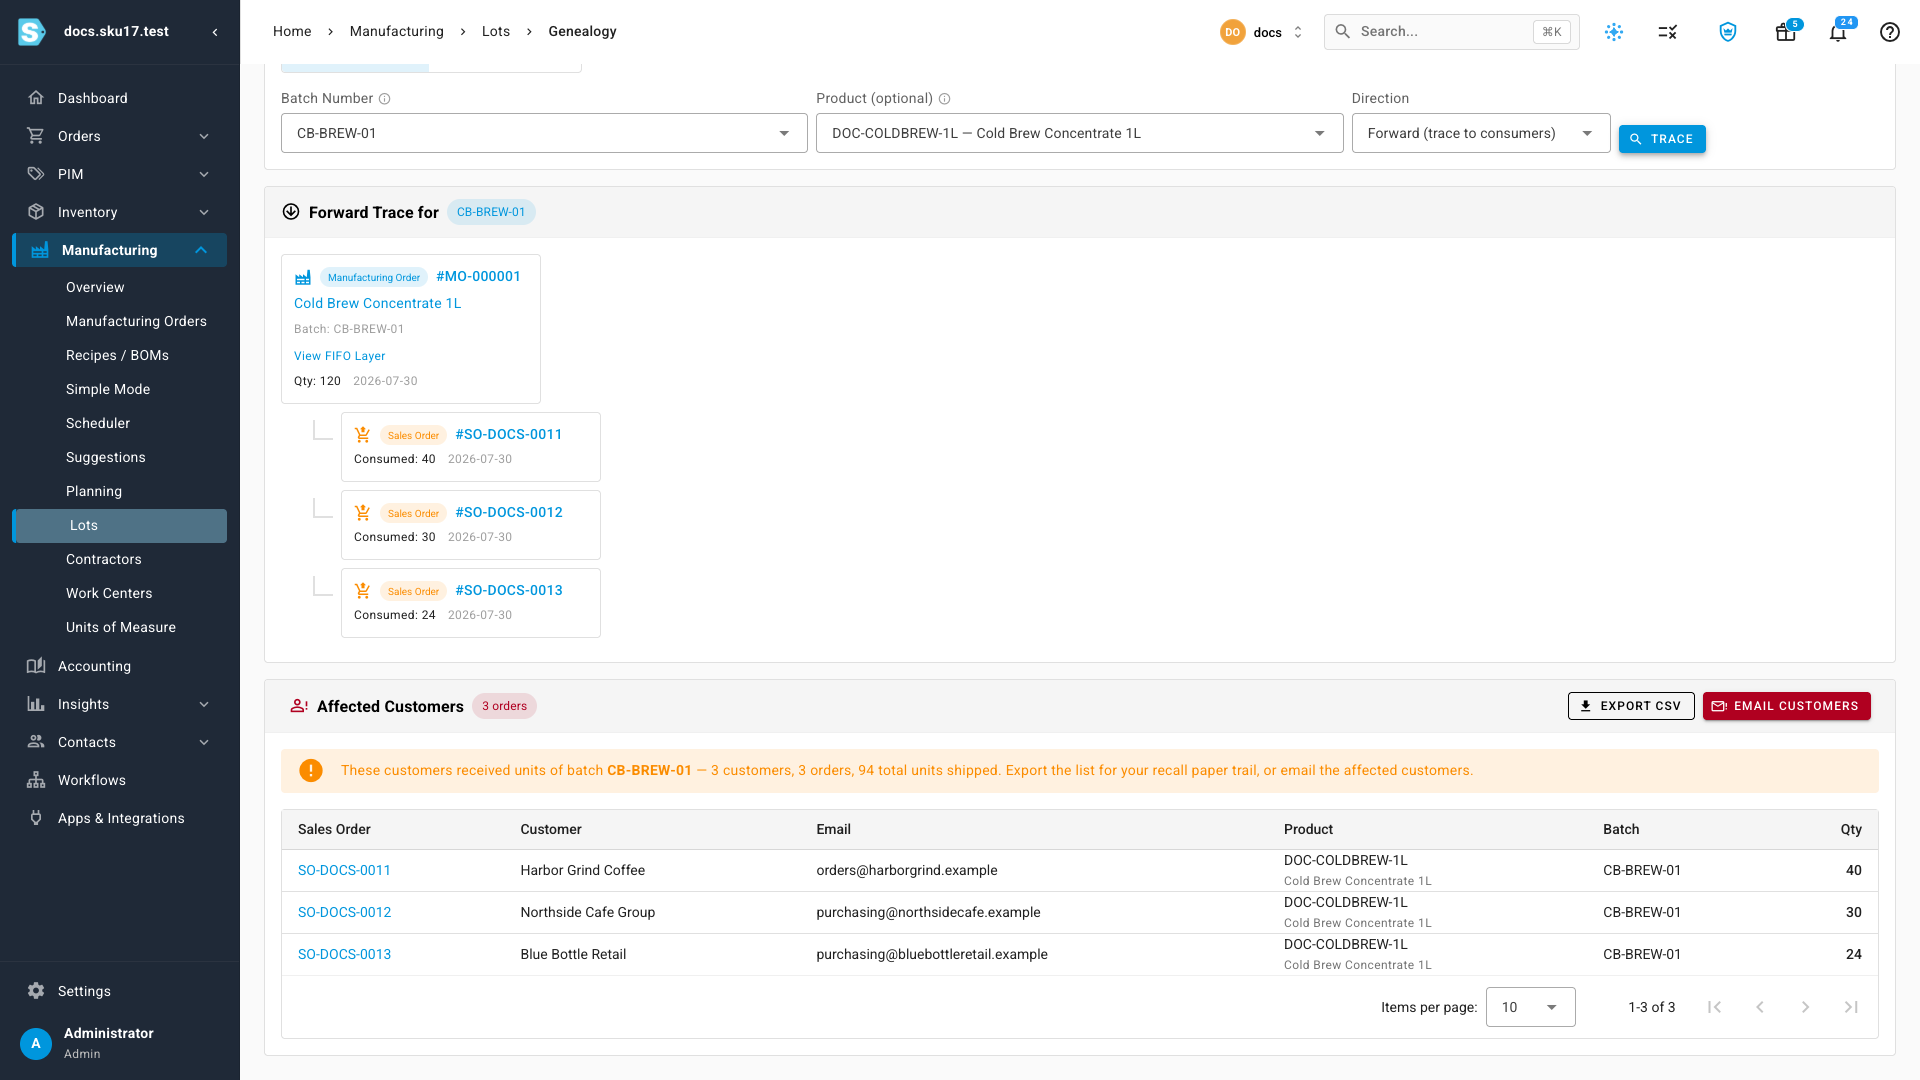Open Work Centers submenu item

point(109,593)
